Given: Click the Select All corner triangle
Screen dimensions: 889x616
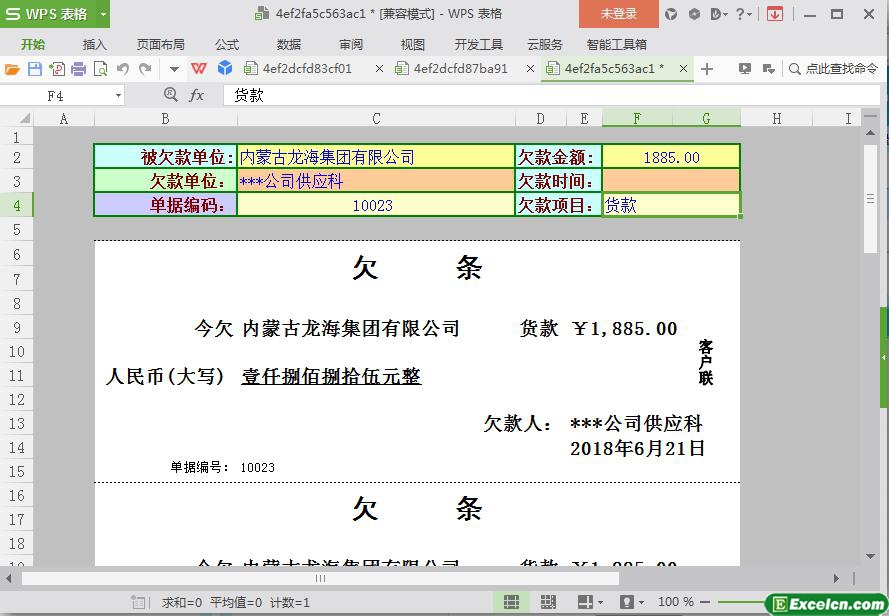Looking at the screenshot, I should (24, 119).
